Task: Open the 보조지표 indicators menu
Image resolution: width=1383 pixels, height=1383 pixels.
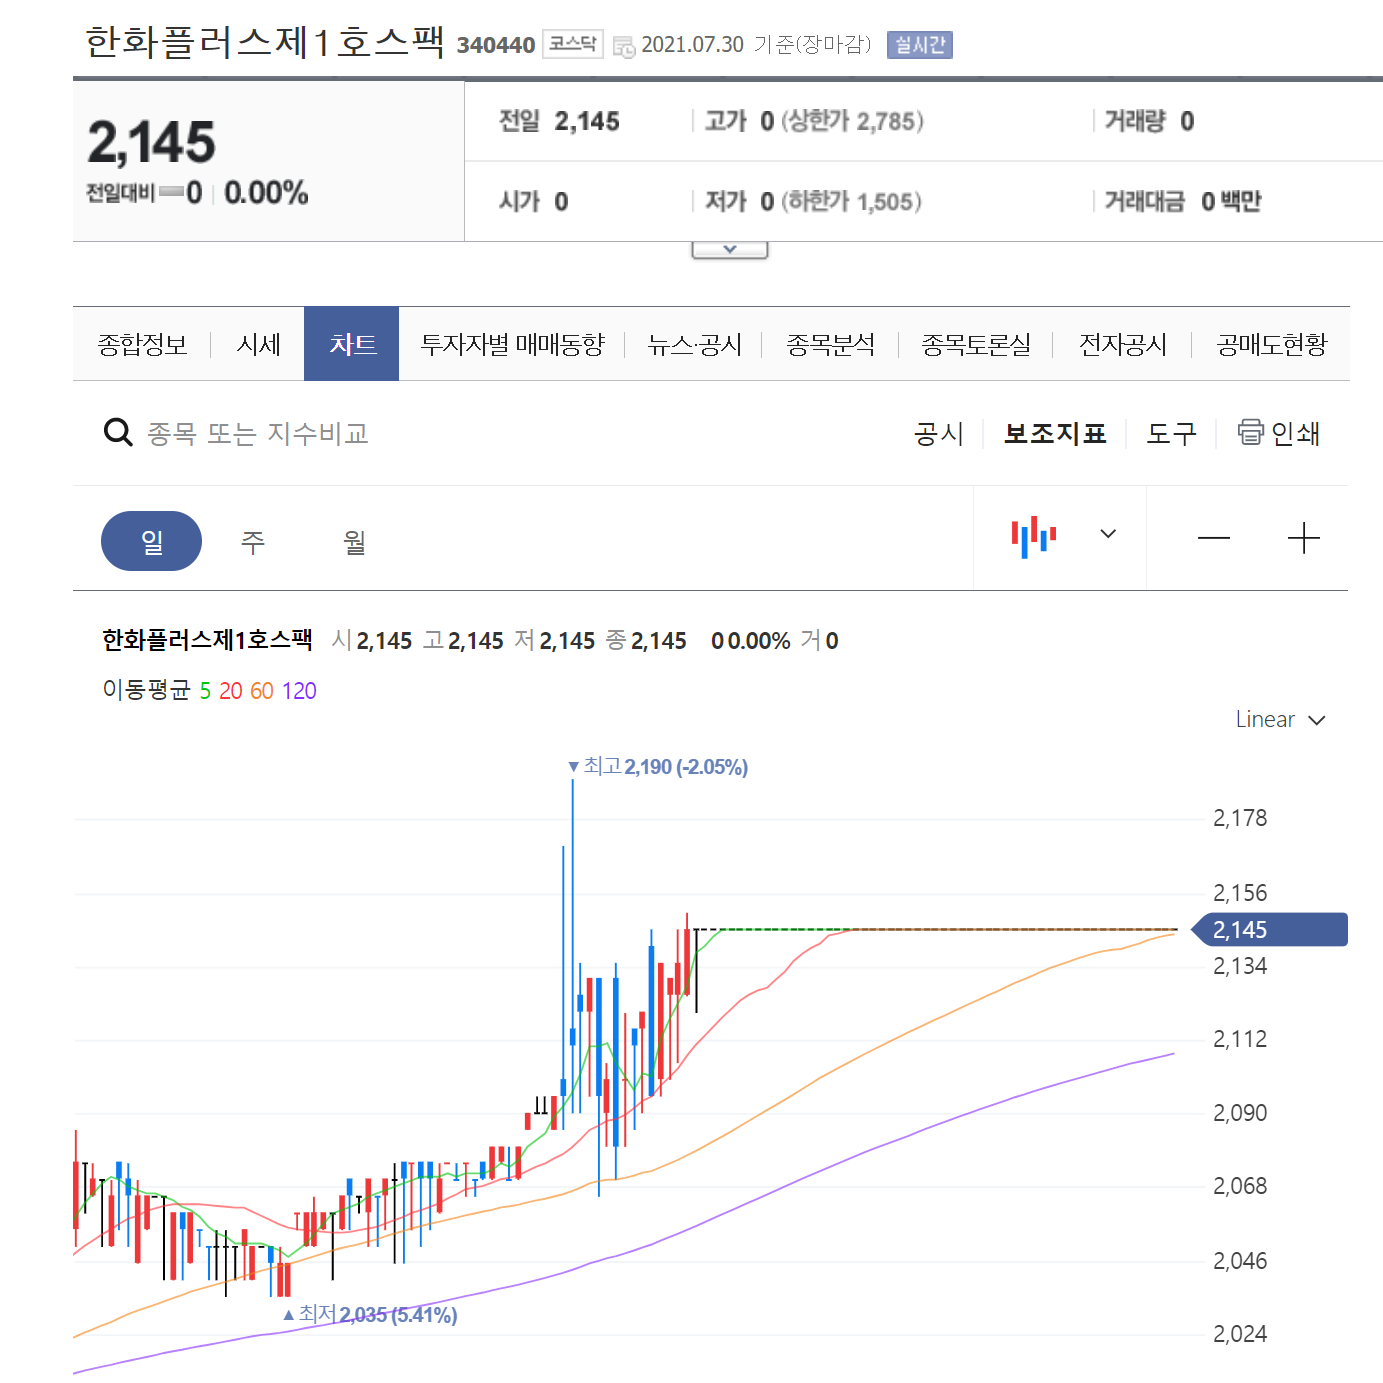Action: coord(1055,433)
